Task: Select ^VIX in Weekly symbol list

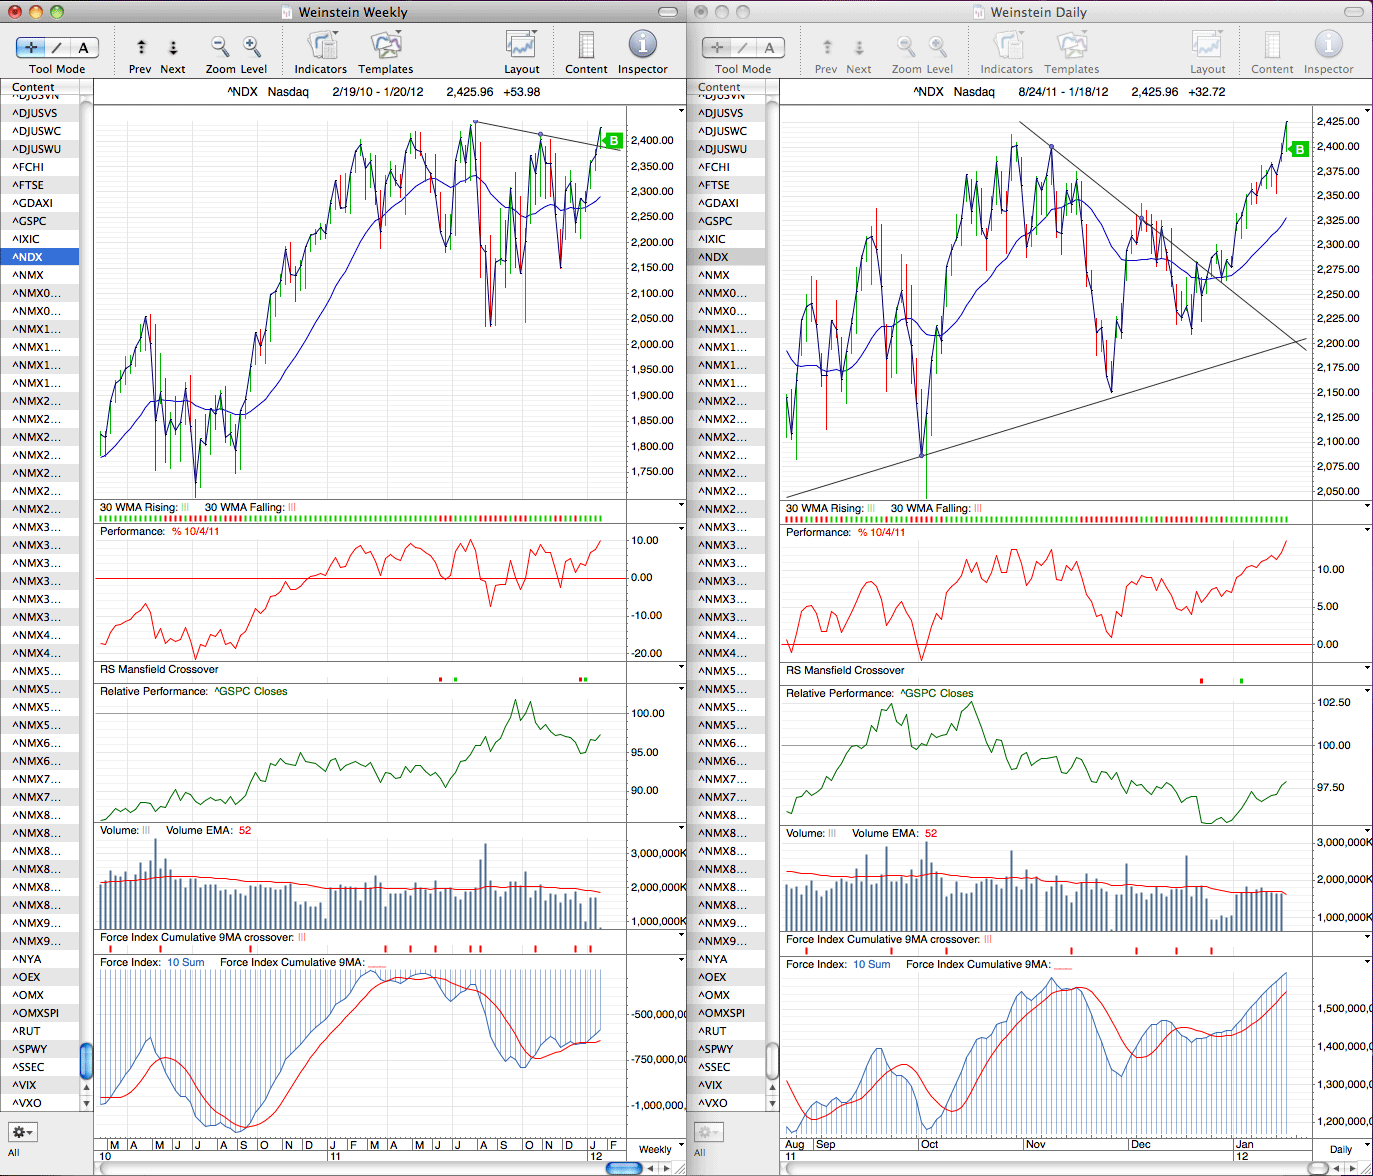Action: [40, 1085]
